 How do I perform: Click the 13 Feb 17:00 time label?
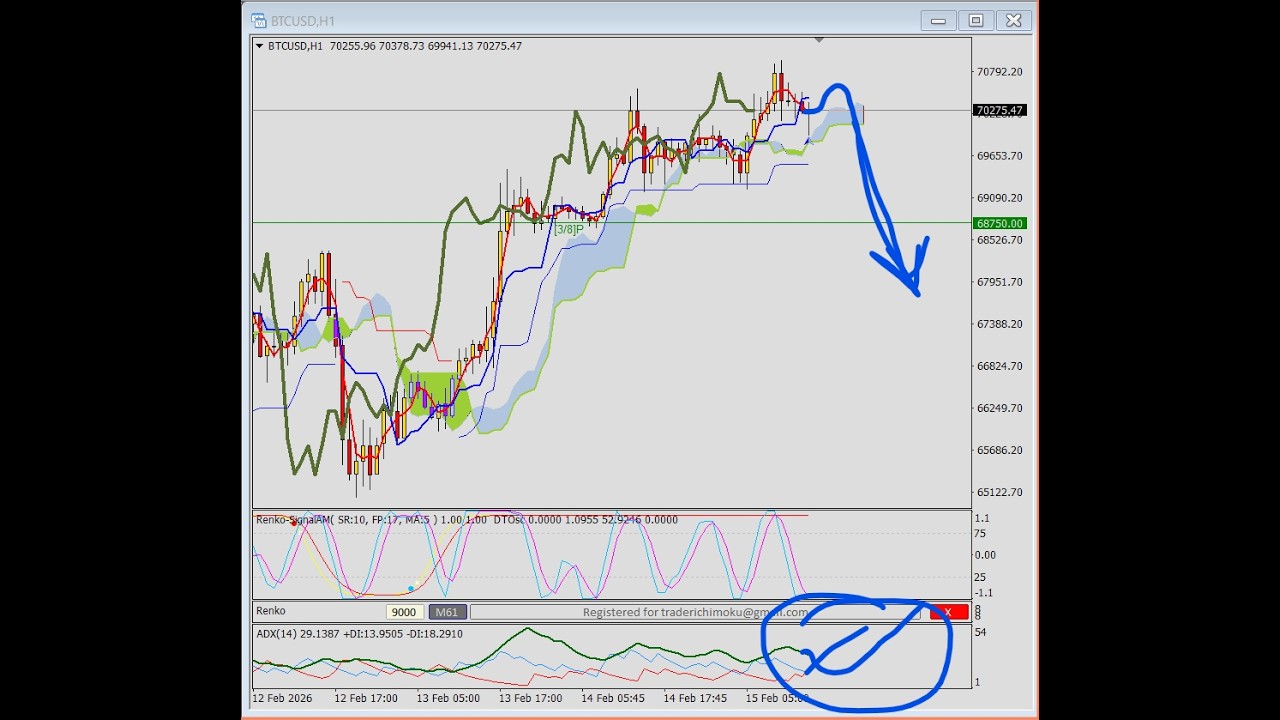click(x=531, y=698)
